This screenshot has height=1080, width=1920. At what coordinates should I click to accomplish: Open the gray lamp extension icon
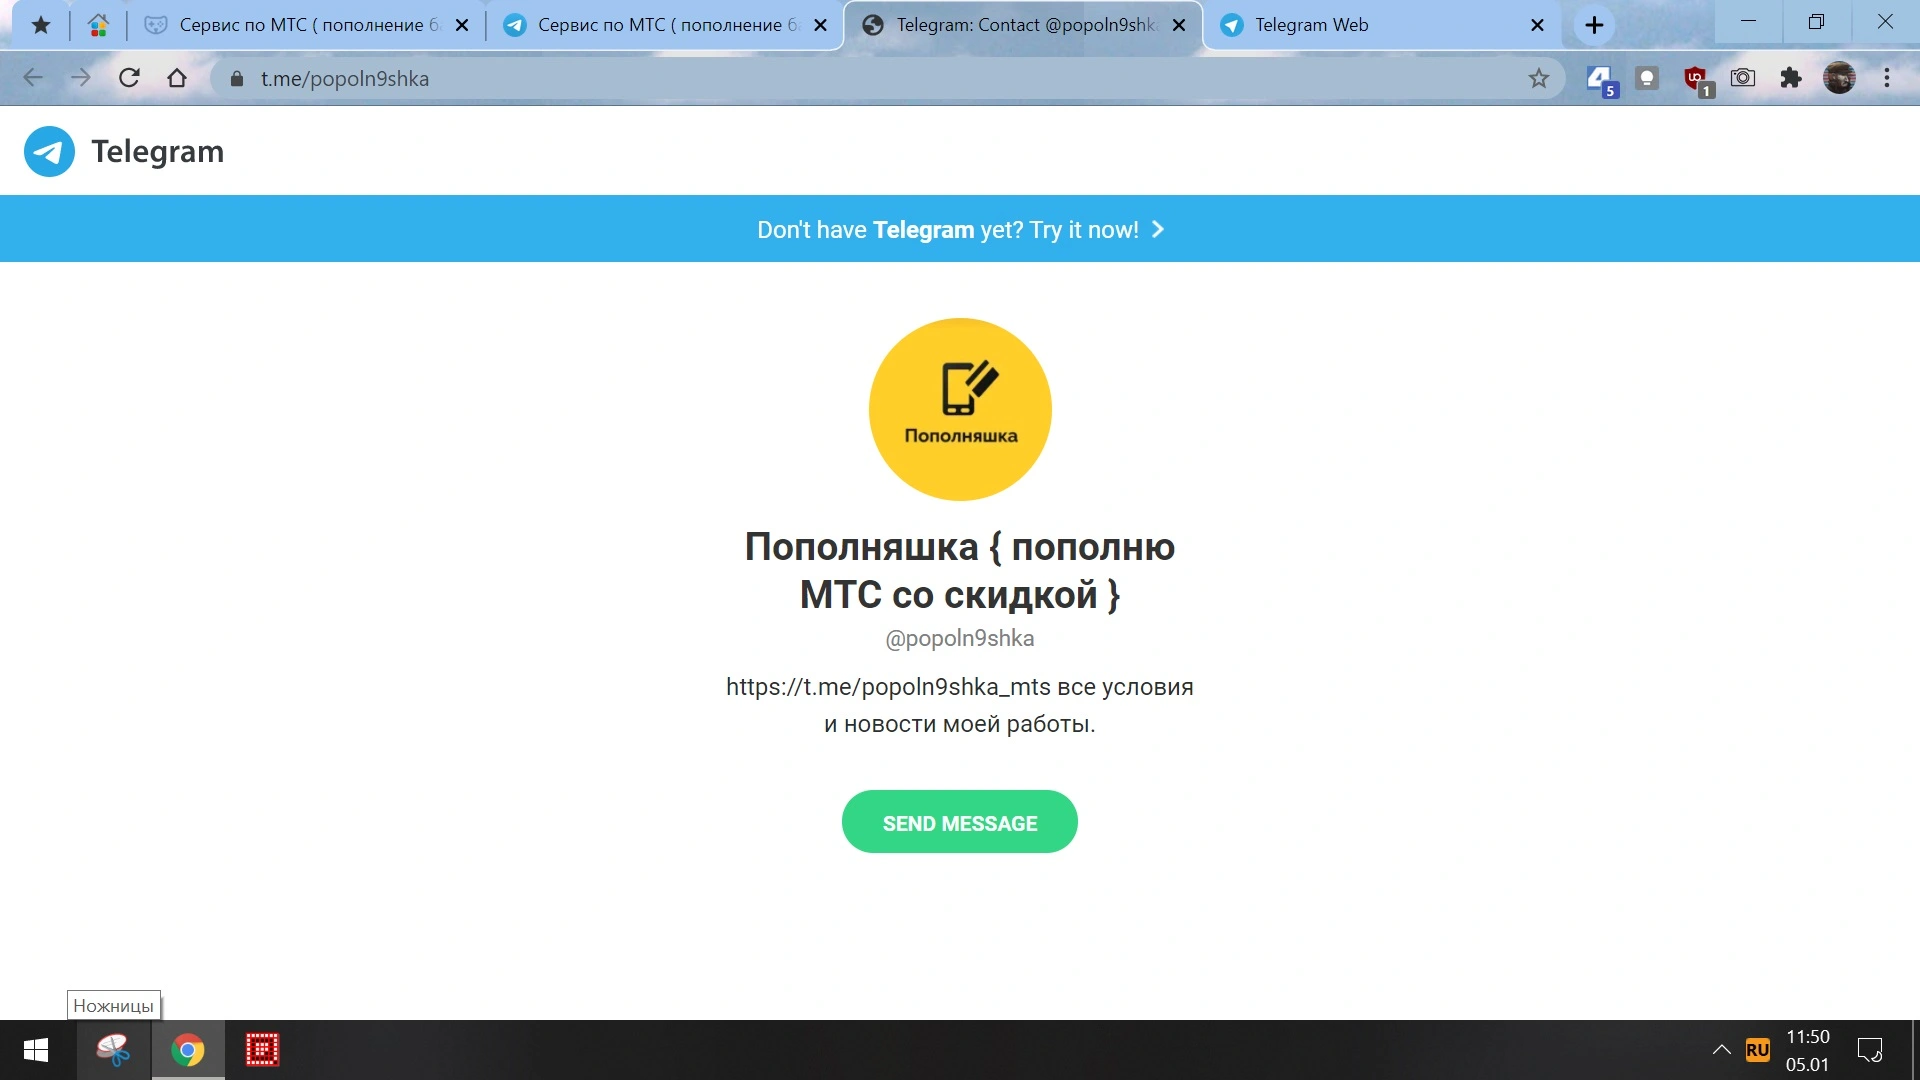[x=1647, y=78]
